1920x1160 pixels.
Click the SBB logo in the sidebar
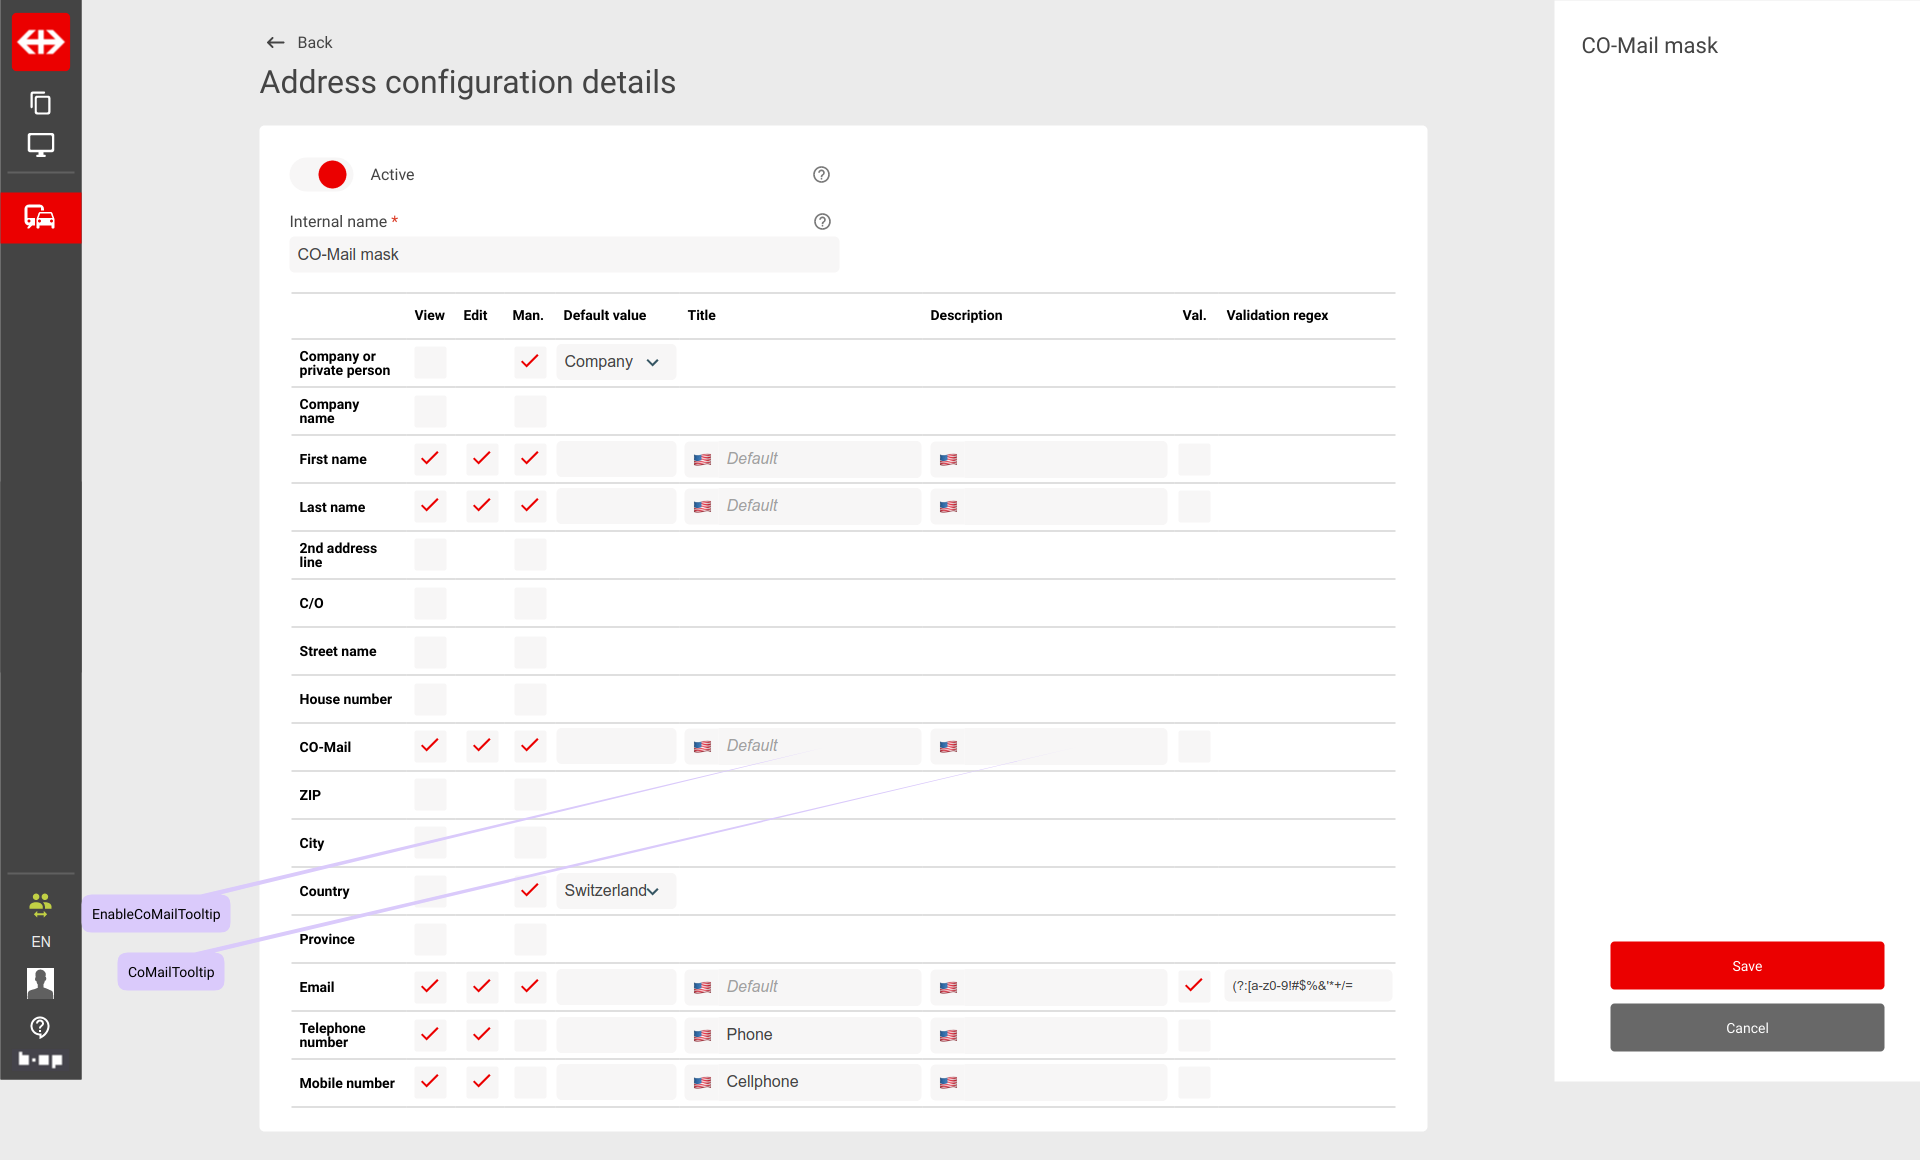tap(41, 42)
